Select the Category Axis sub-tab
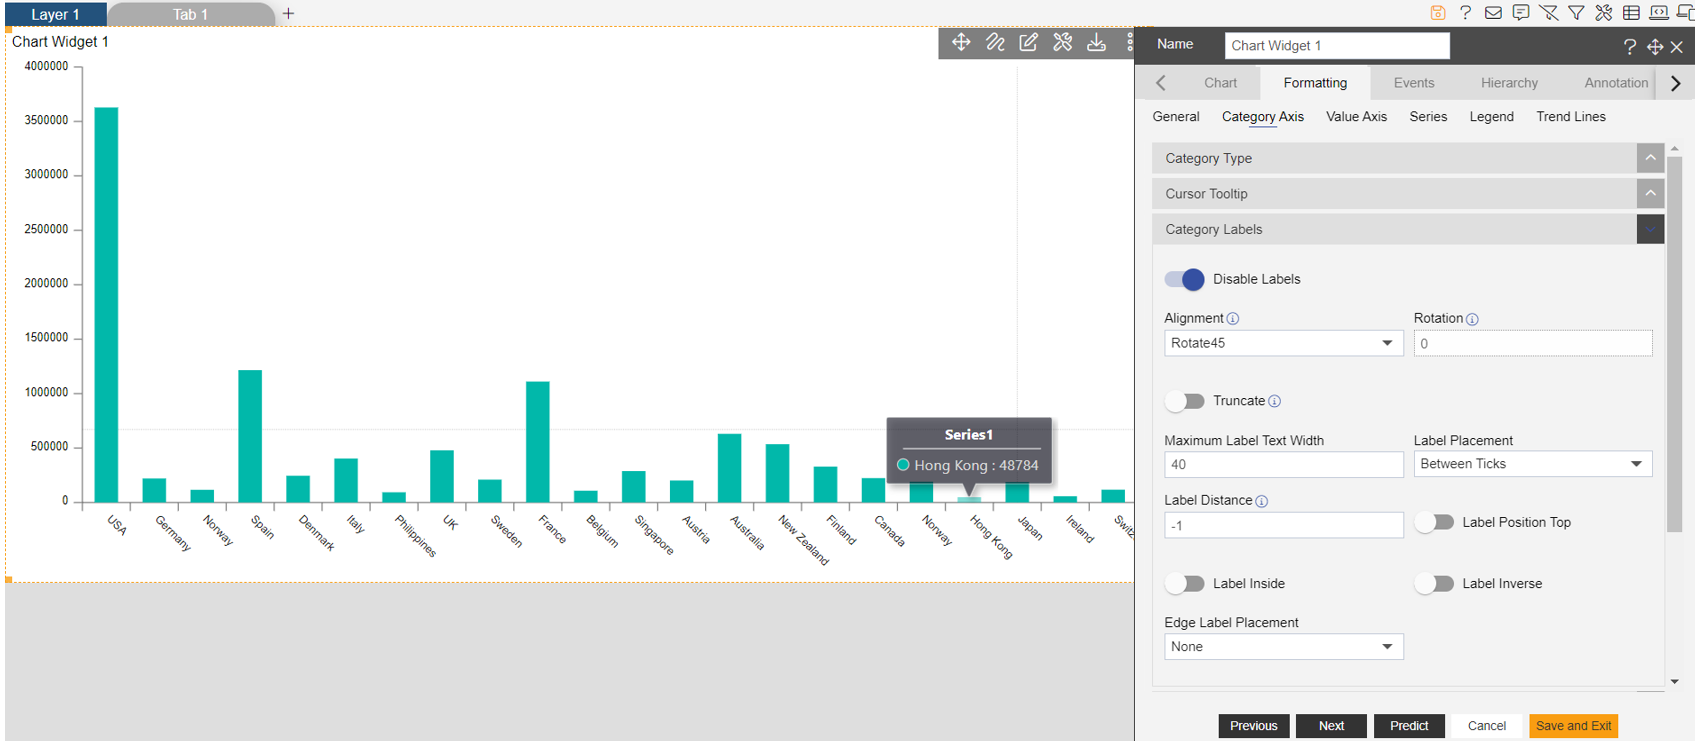This screenshot has height=741, width=1695. pyautogui.click(x=1263, y=117)
